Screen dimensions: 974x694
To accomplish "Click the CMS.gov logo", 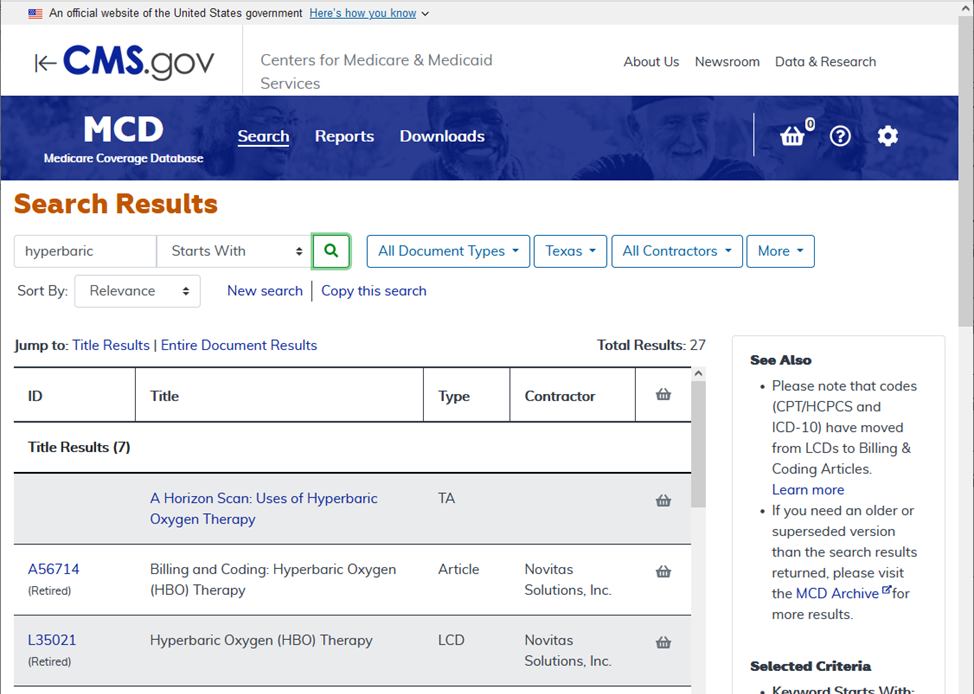I will pyautogui.click(x=139, y=62).
